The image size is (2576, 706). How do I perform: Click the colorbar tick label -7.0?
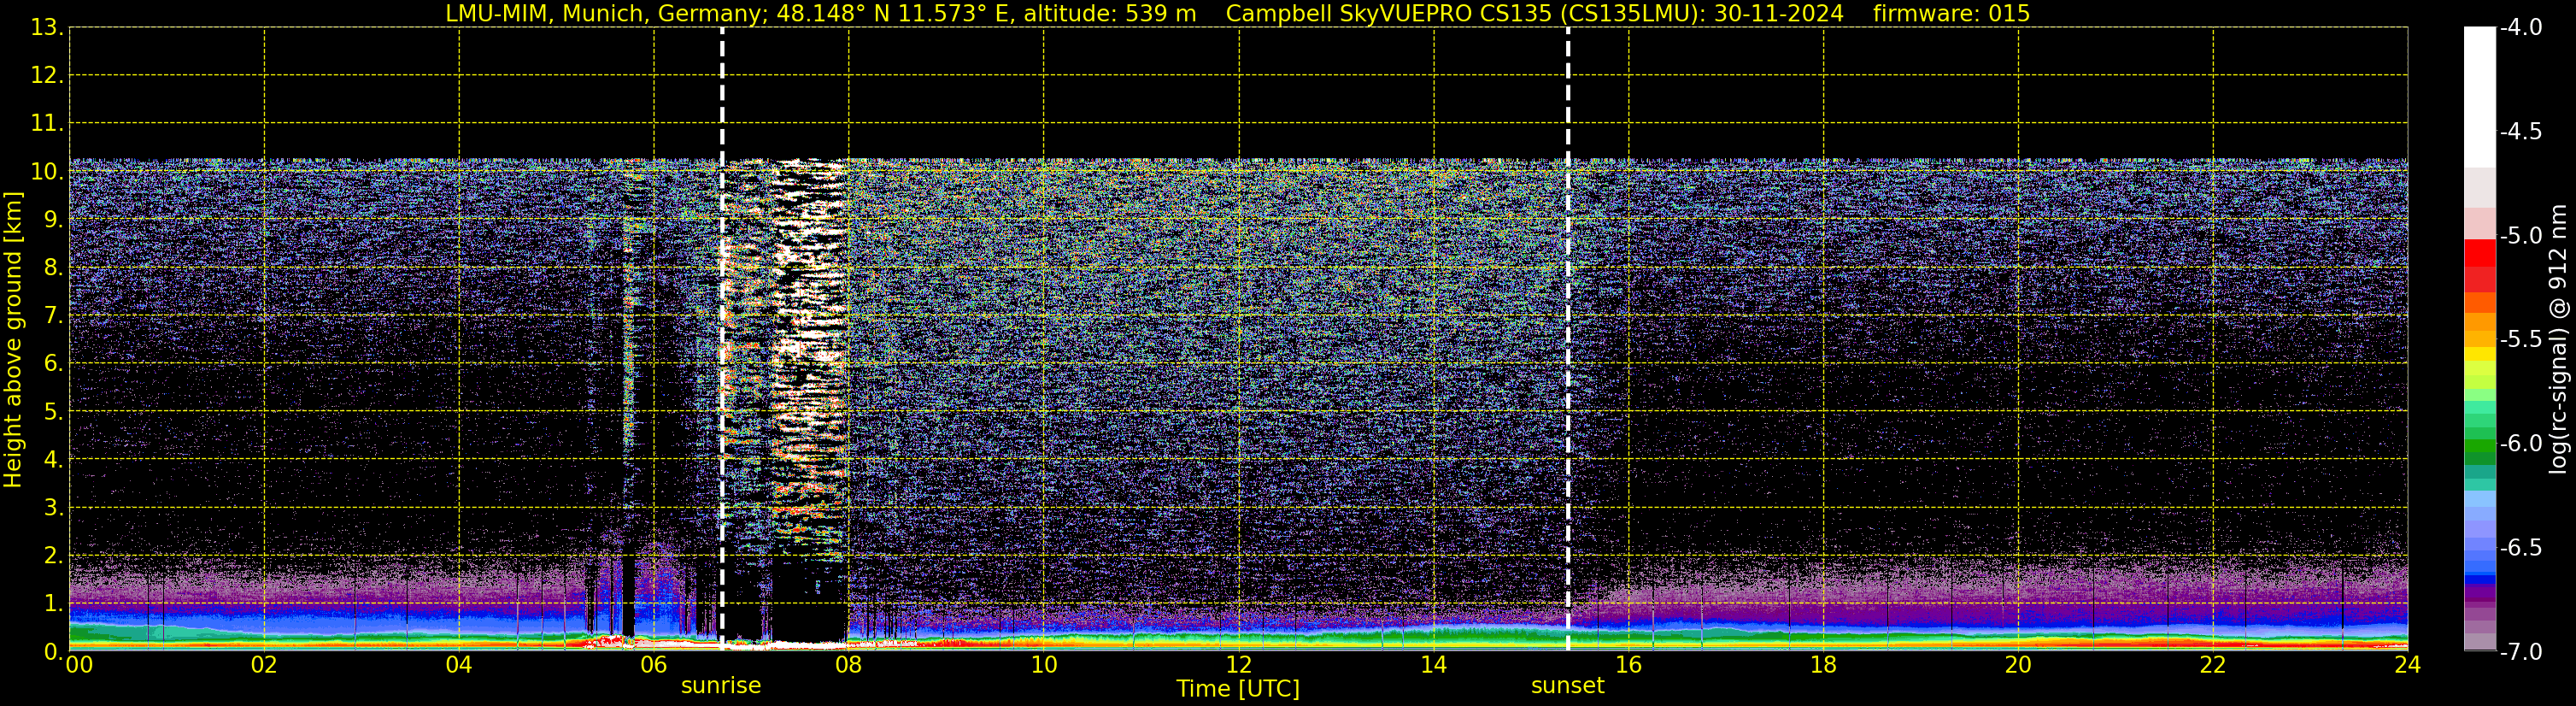click(2520, 652)
